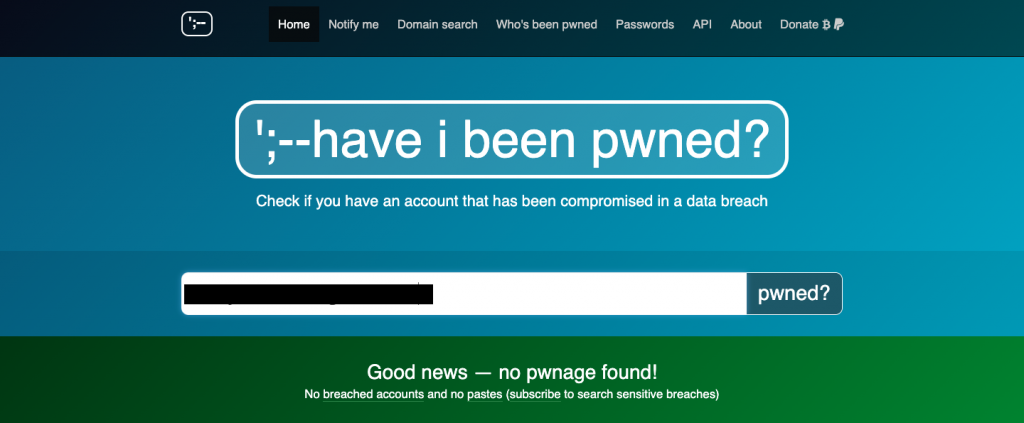
Task: Open the Passwords page
Action: pyautogui.click(x=645, y=24)
